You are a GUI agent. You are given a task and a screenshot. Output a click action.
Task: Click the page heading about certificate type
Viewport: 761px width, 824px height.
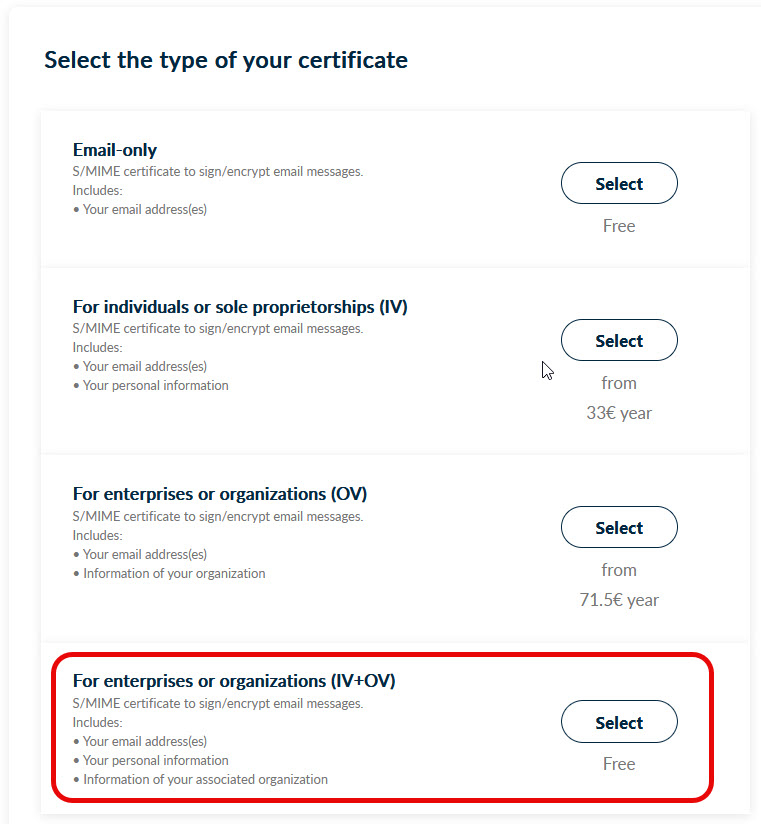click(225, 60)
